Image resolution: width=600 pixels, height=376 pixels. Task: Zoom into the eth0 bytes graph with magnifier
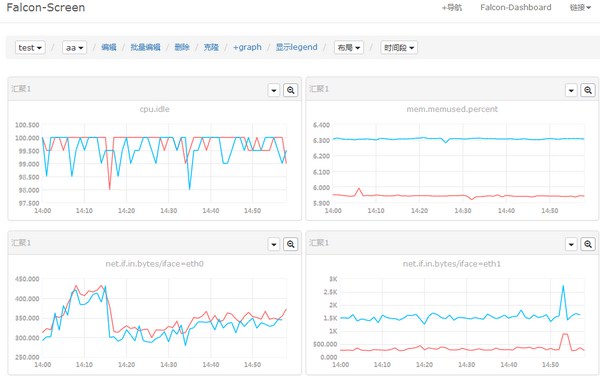point(290,244)
